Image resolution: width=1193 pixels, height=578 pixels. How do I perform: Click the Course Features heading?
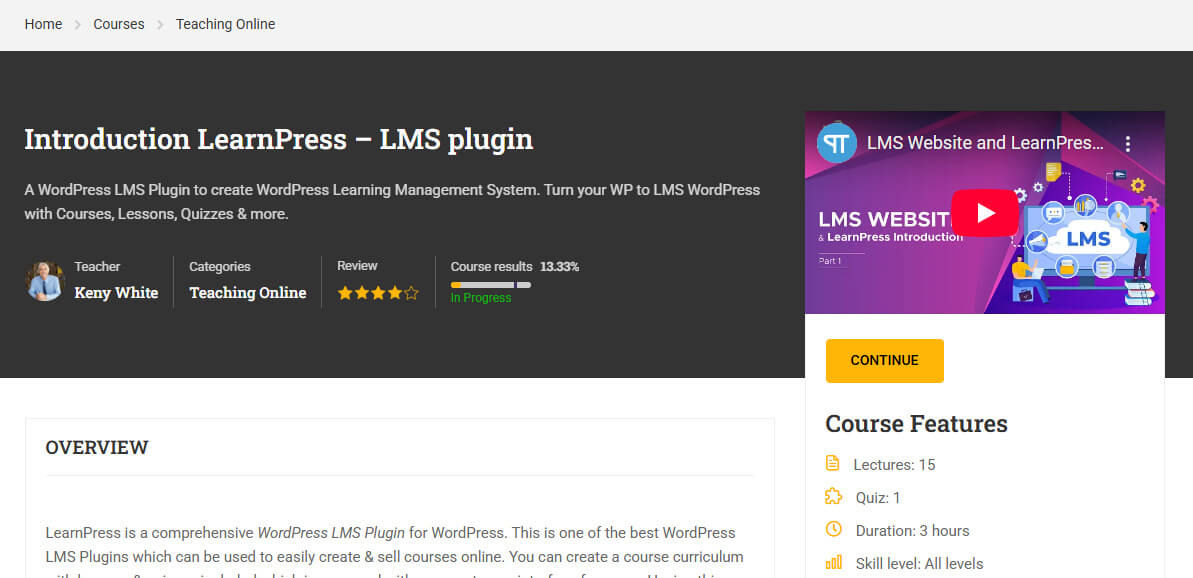click(x=917, y=424)
